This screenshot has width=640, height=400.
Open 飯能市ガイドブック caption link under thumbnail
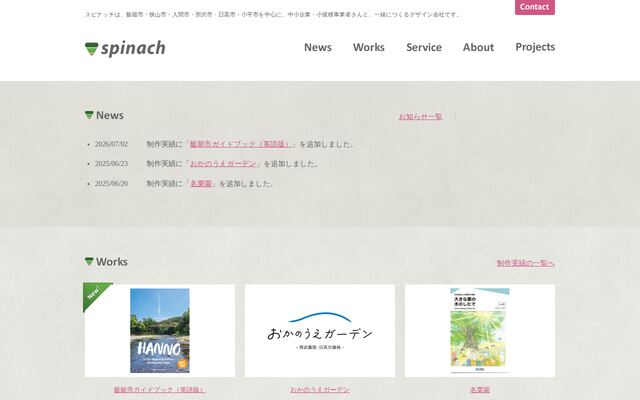(160, 390)
